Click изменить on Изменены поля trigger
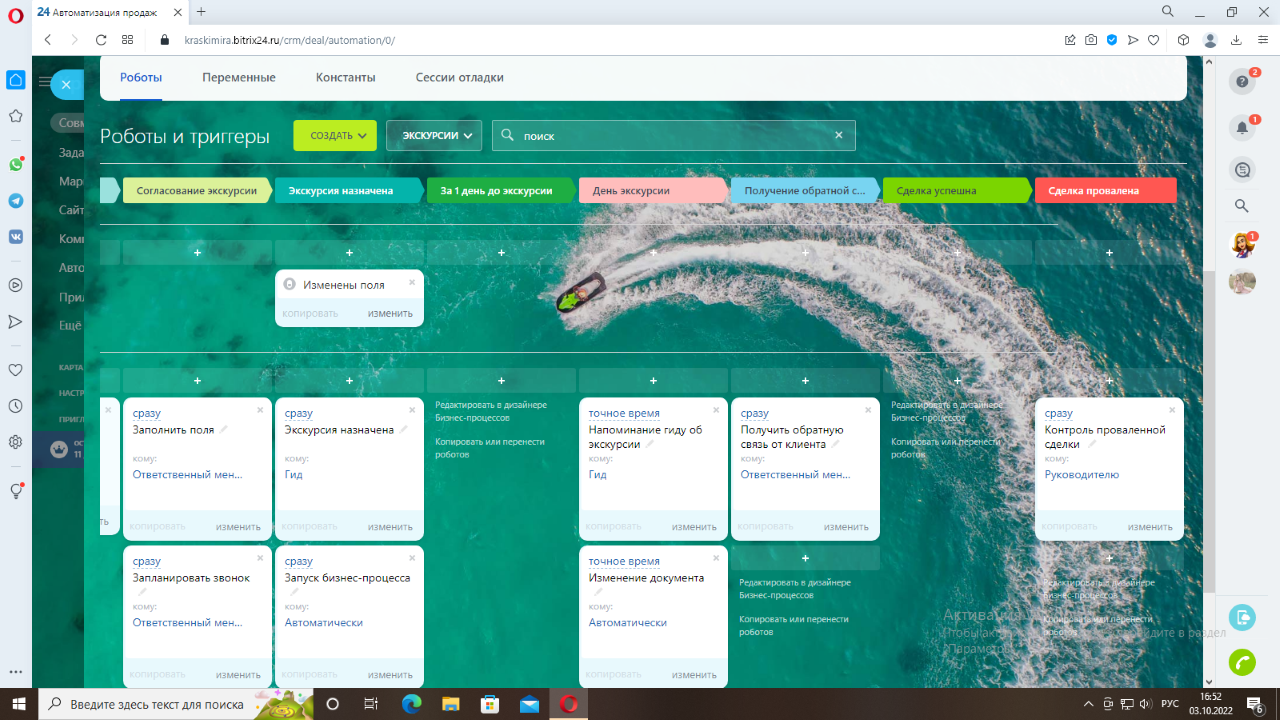This screenshot has height=720, width=1280. tap(390, 313)
